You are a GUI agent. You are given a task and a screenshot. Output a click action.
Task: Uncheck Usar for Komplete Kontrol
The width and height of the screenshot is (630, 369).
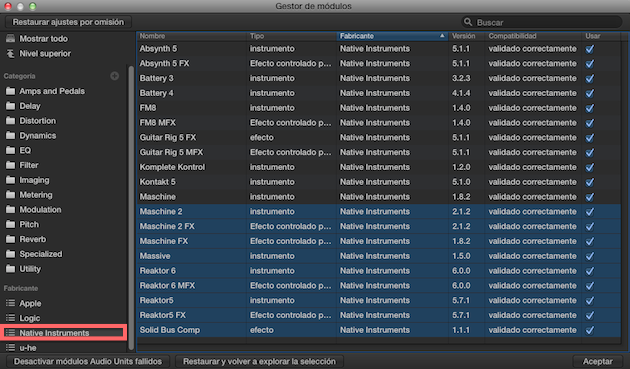point(590,167)
